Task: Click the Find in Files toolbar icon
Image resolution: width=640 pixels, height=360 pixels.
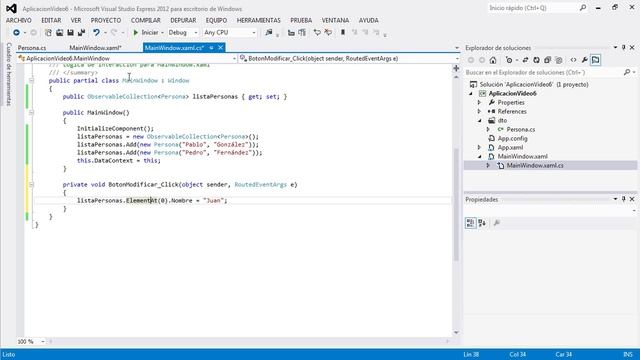Action: [269, 32]
